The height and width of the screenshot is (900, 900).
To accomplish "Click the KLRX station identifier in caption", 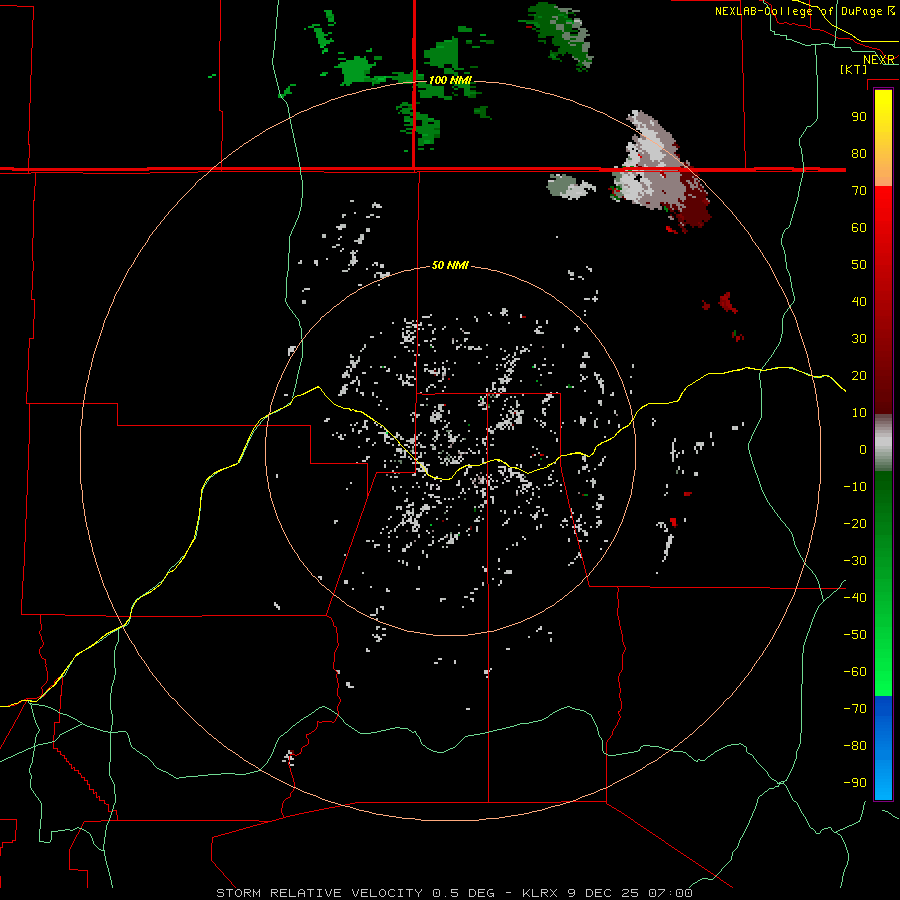I will click(541, 893).
